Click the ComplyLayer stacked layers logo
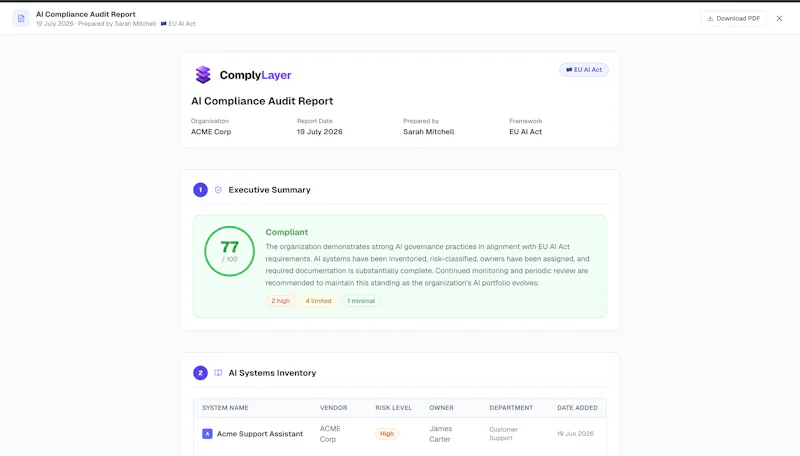The width and height of the screenshot is (800, 456). [x=203, y=75]
